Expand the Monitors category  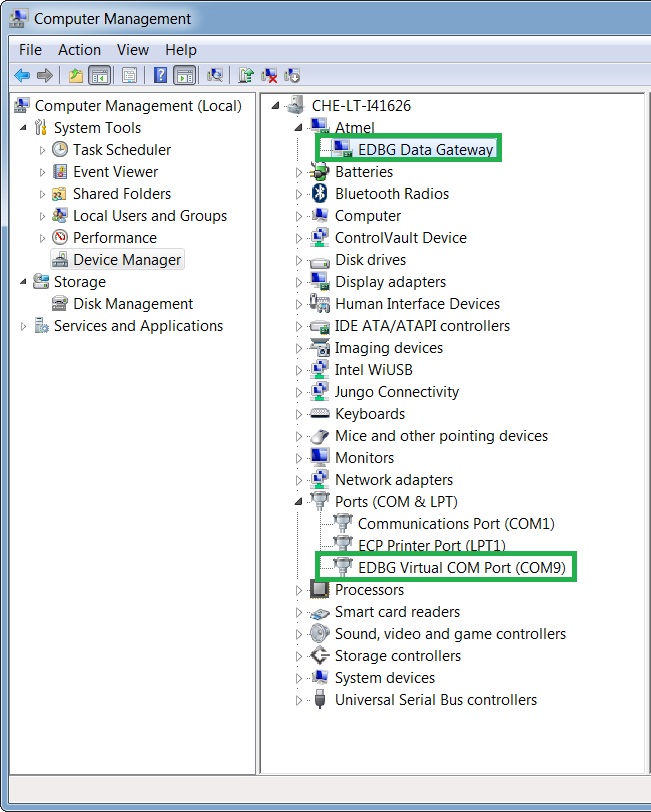pyautogui.click(x=298, y=458)
